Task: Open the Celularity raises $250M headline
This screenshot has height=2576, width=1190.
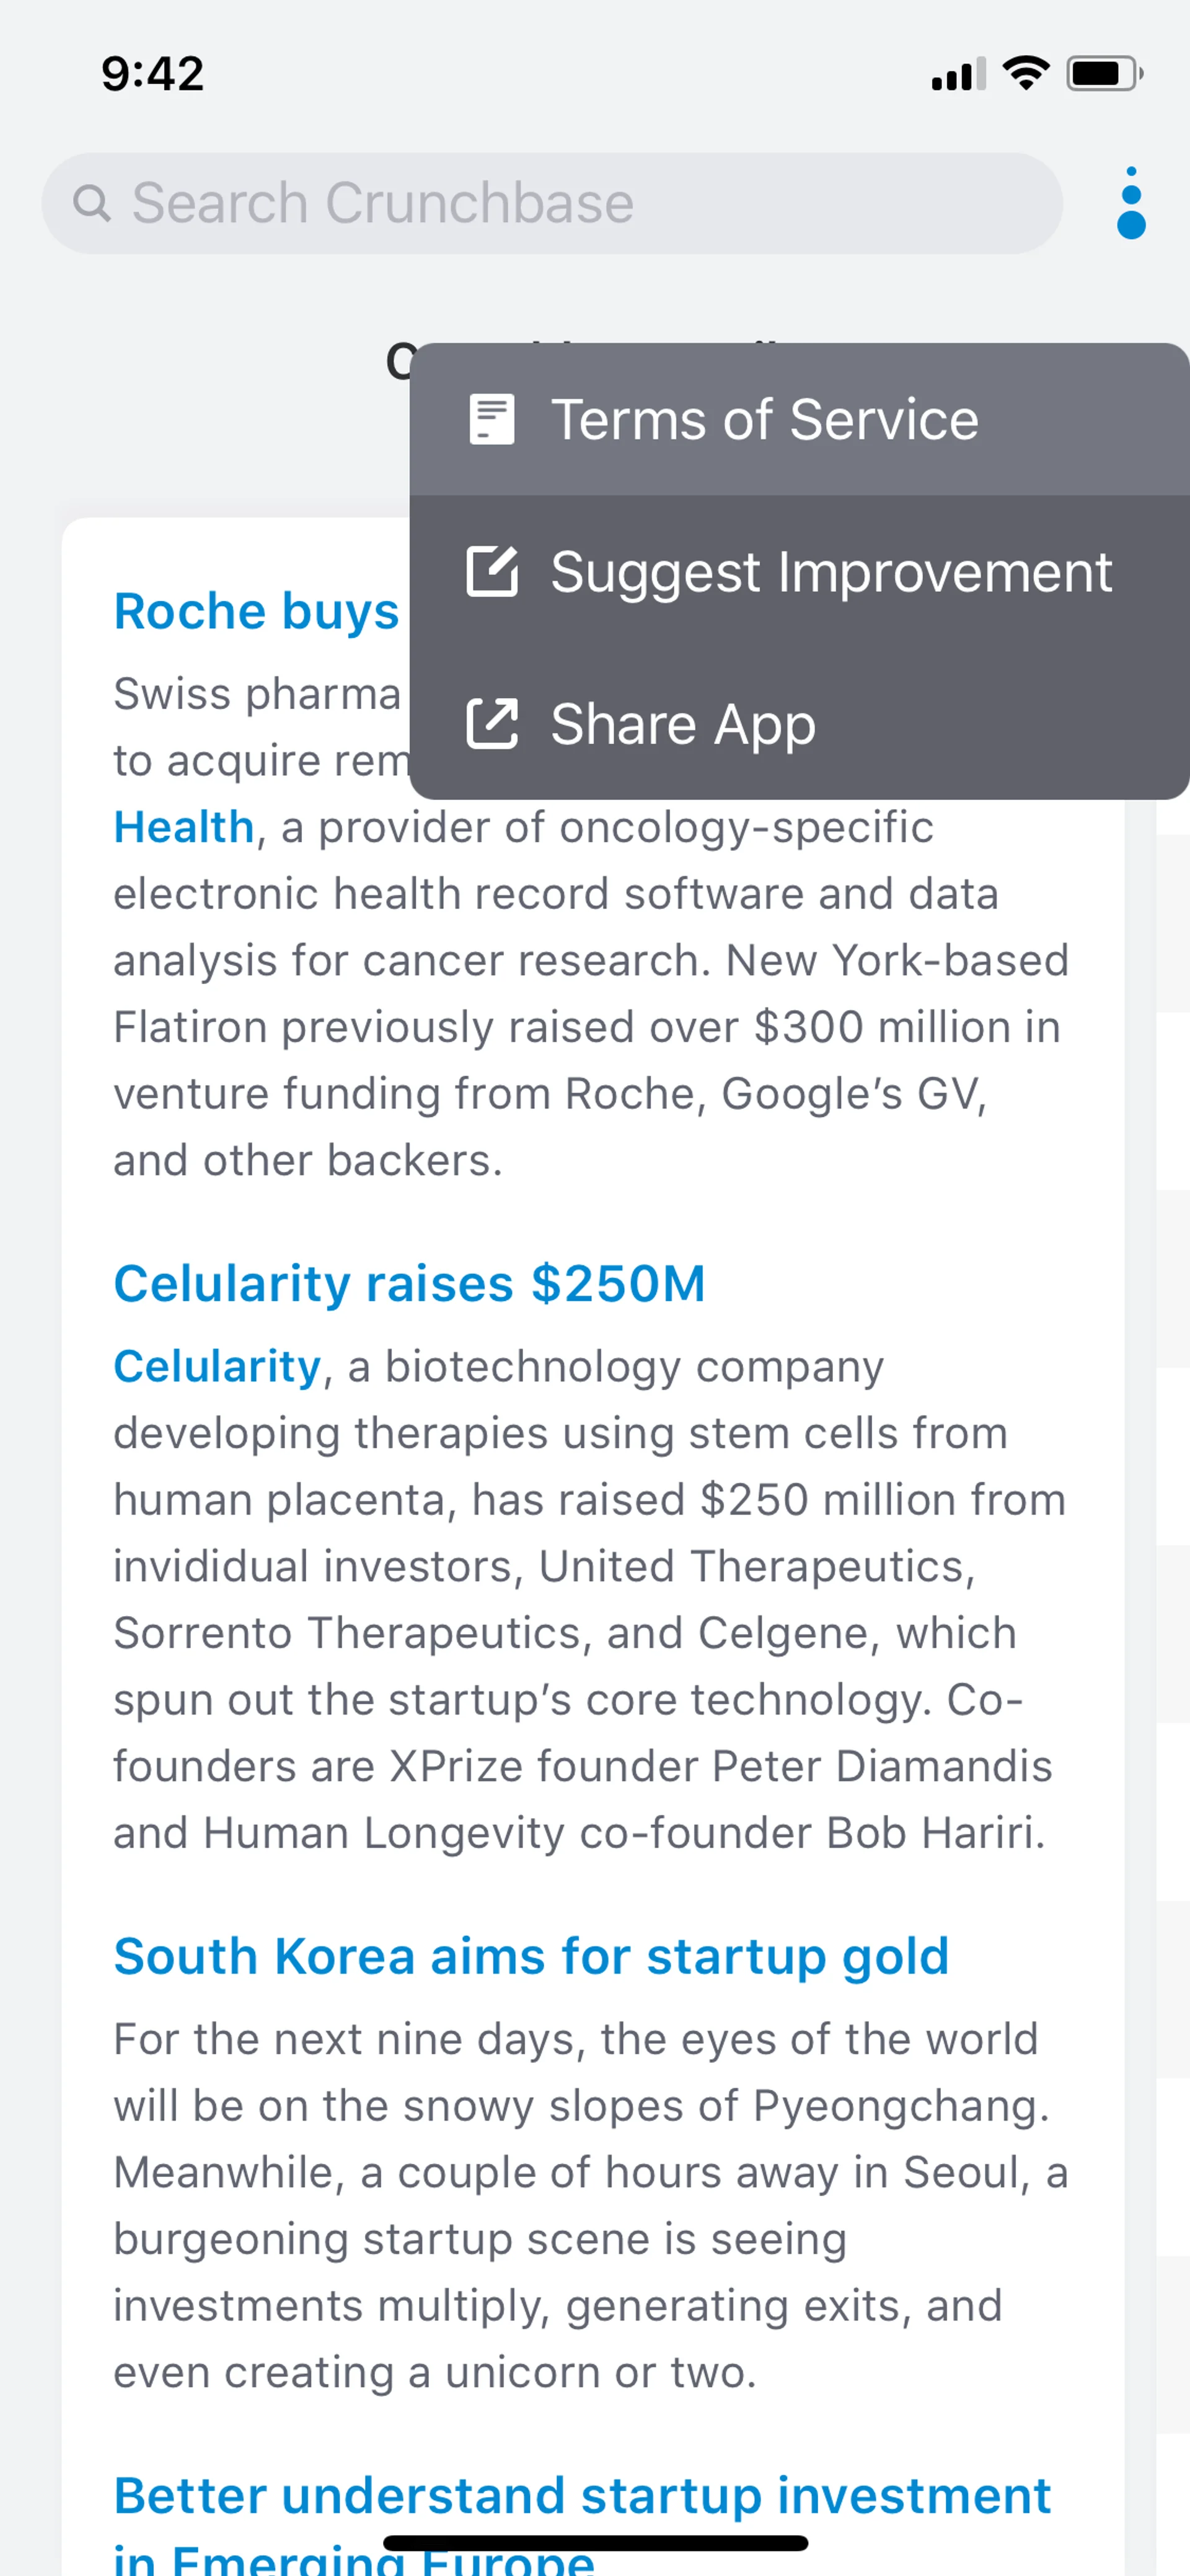Action: click(409, 1284)
